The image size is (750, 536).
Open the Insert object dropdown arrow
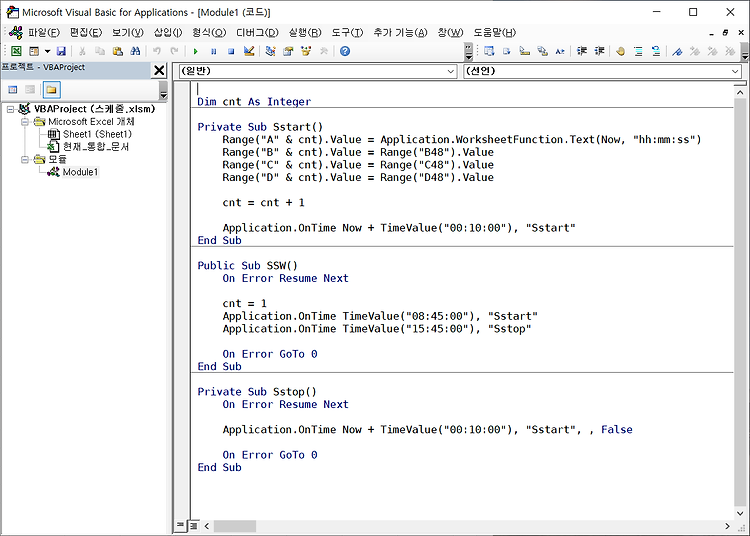point(47,51)
